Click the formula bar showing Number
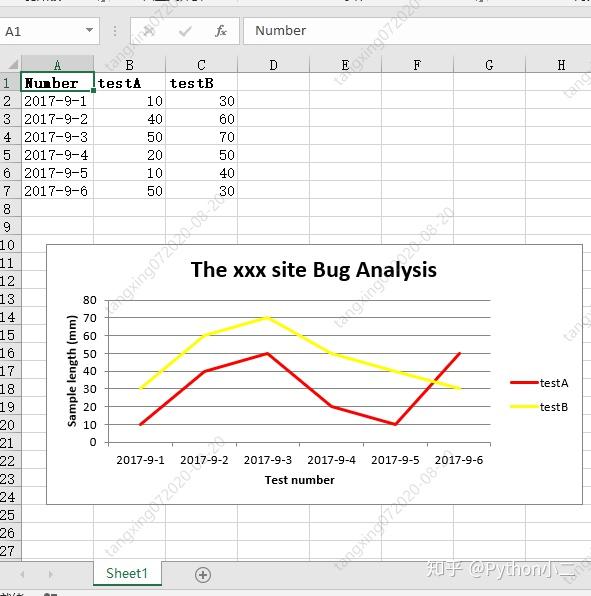Screen dimensions: 591x596 [x=417, y=31]
